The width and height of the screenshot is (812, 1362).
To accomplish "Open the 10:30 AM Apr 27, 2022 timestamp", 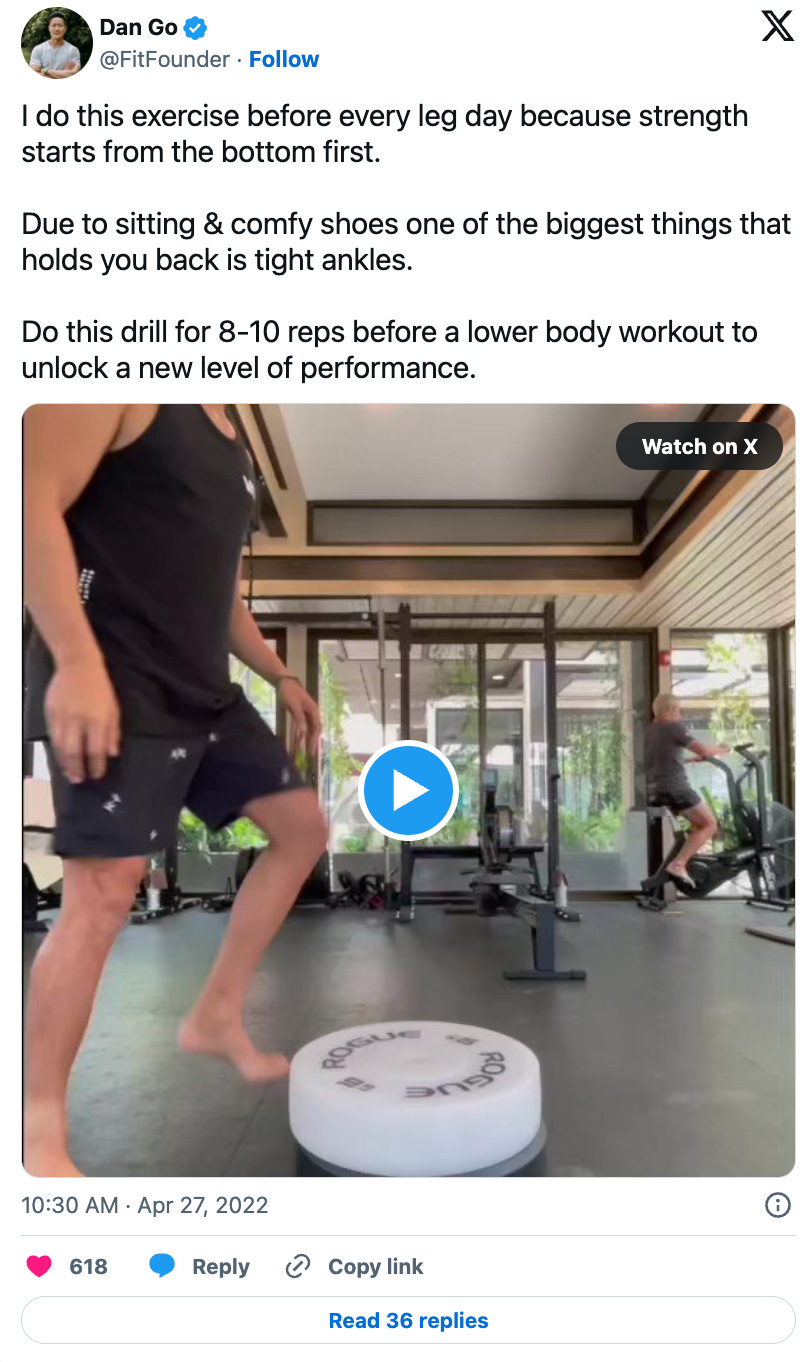I will point(145,1205).
